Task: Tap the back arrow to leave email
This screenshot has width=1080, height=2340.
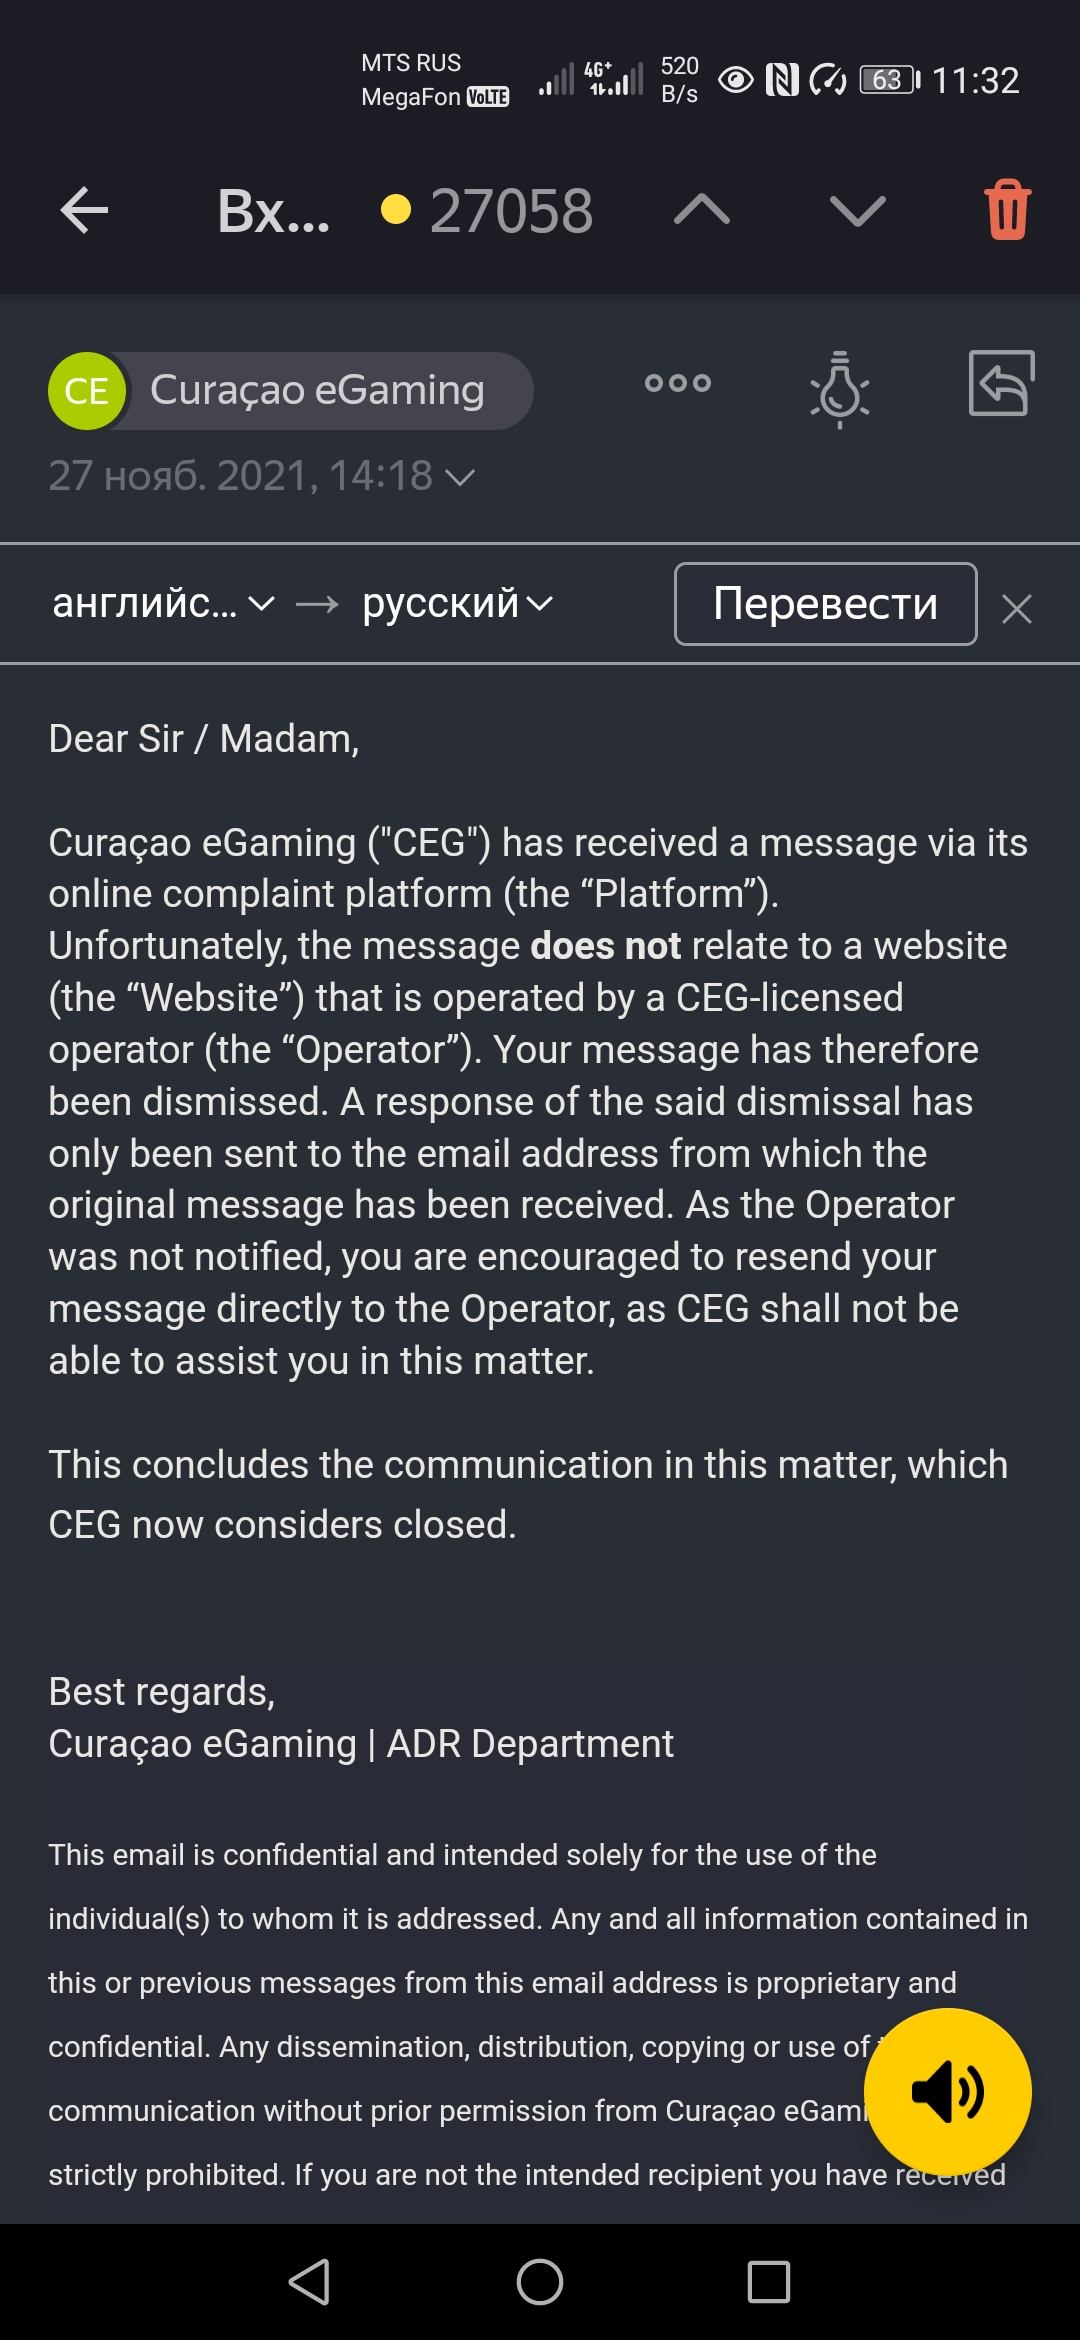Action: click(x=84, y=211)
